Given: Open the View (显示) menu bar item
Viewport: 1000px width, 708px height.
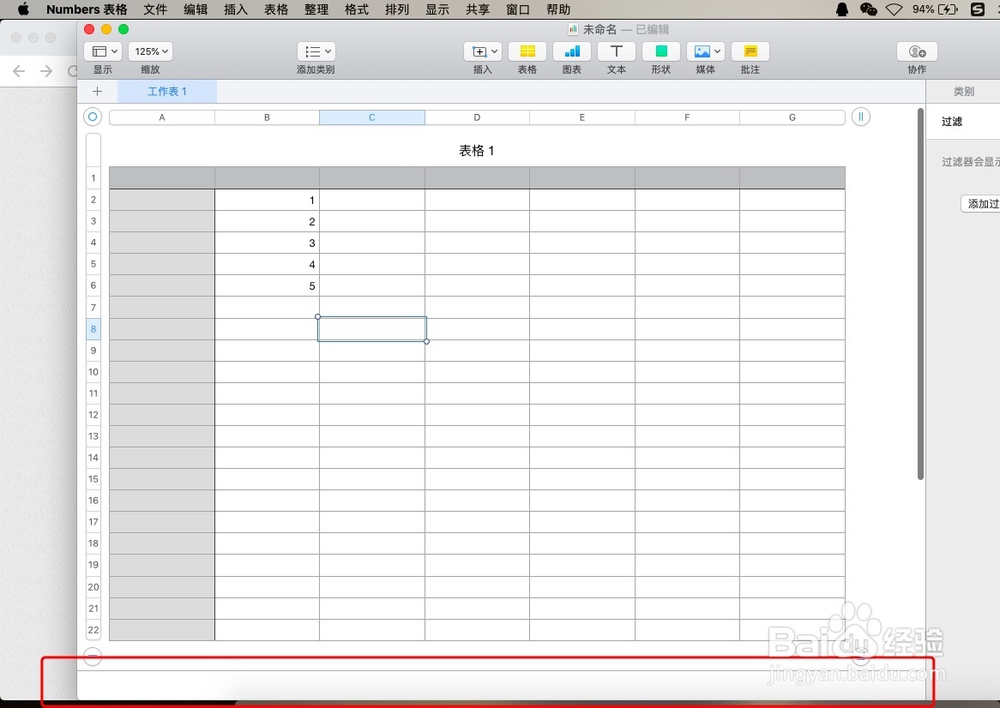Looking at the screenshot, I should [x=438, y=10].
